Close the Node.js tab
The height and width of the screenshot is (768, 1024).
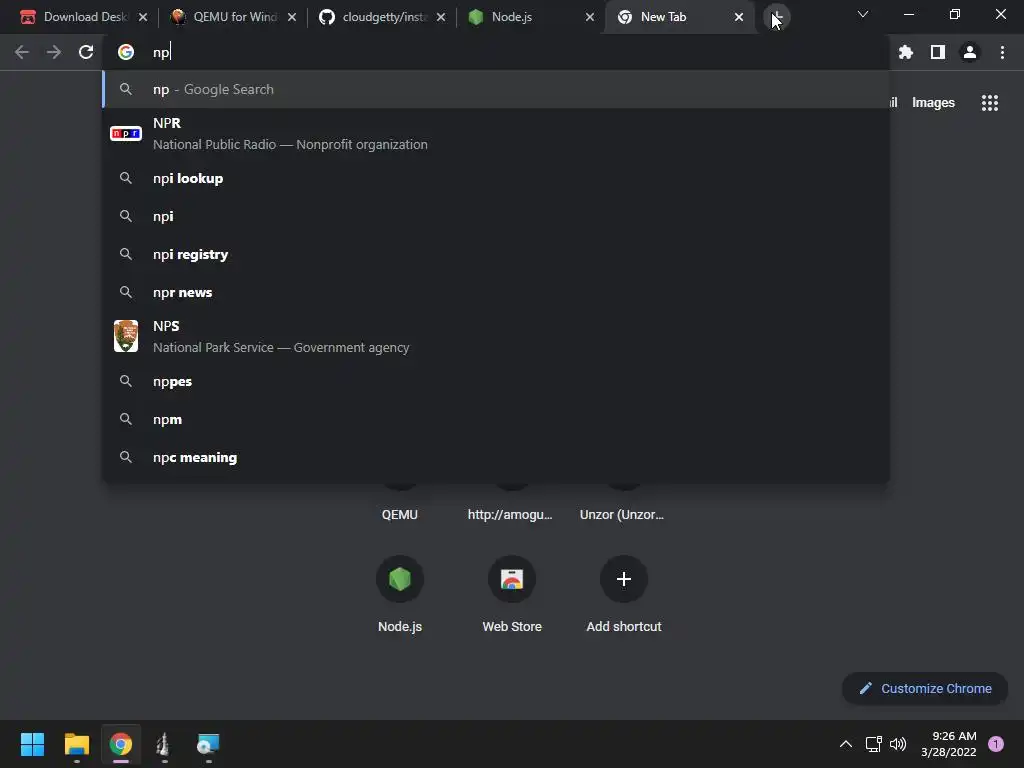[590, 17]
